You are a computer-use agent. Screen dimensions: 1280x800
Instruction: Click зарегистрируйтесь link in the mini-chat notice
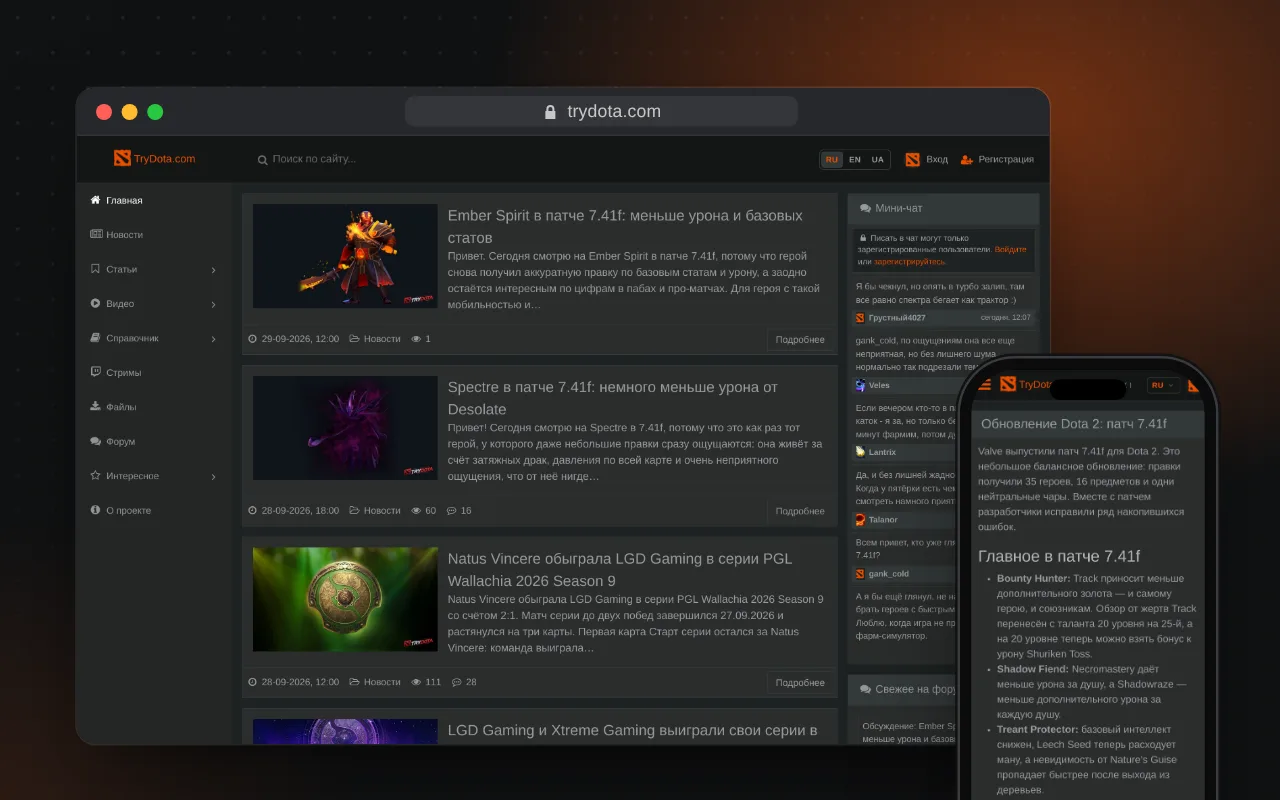pyautogui.click(x=909, y=261)
